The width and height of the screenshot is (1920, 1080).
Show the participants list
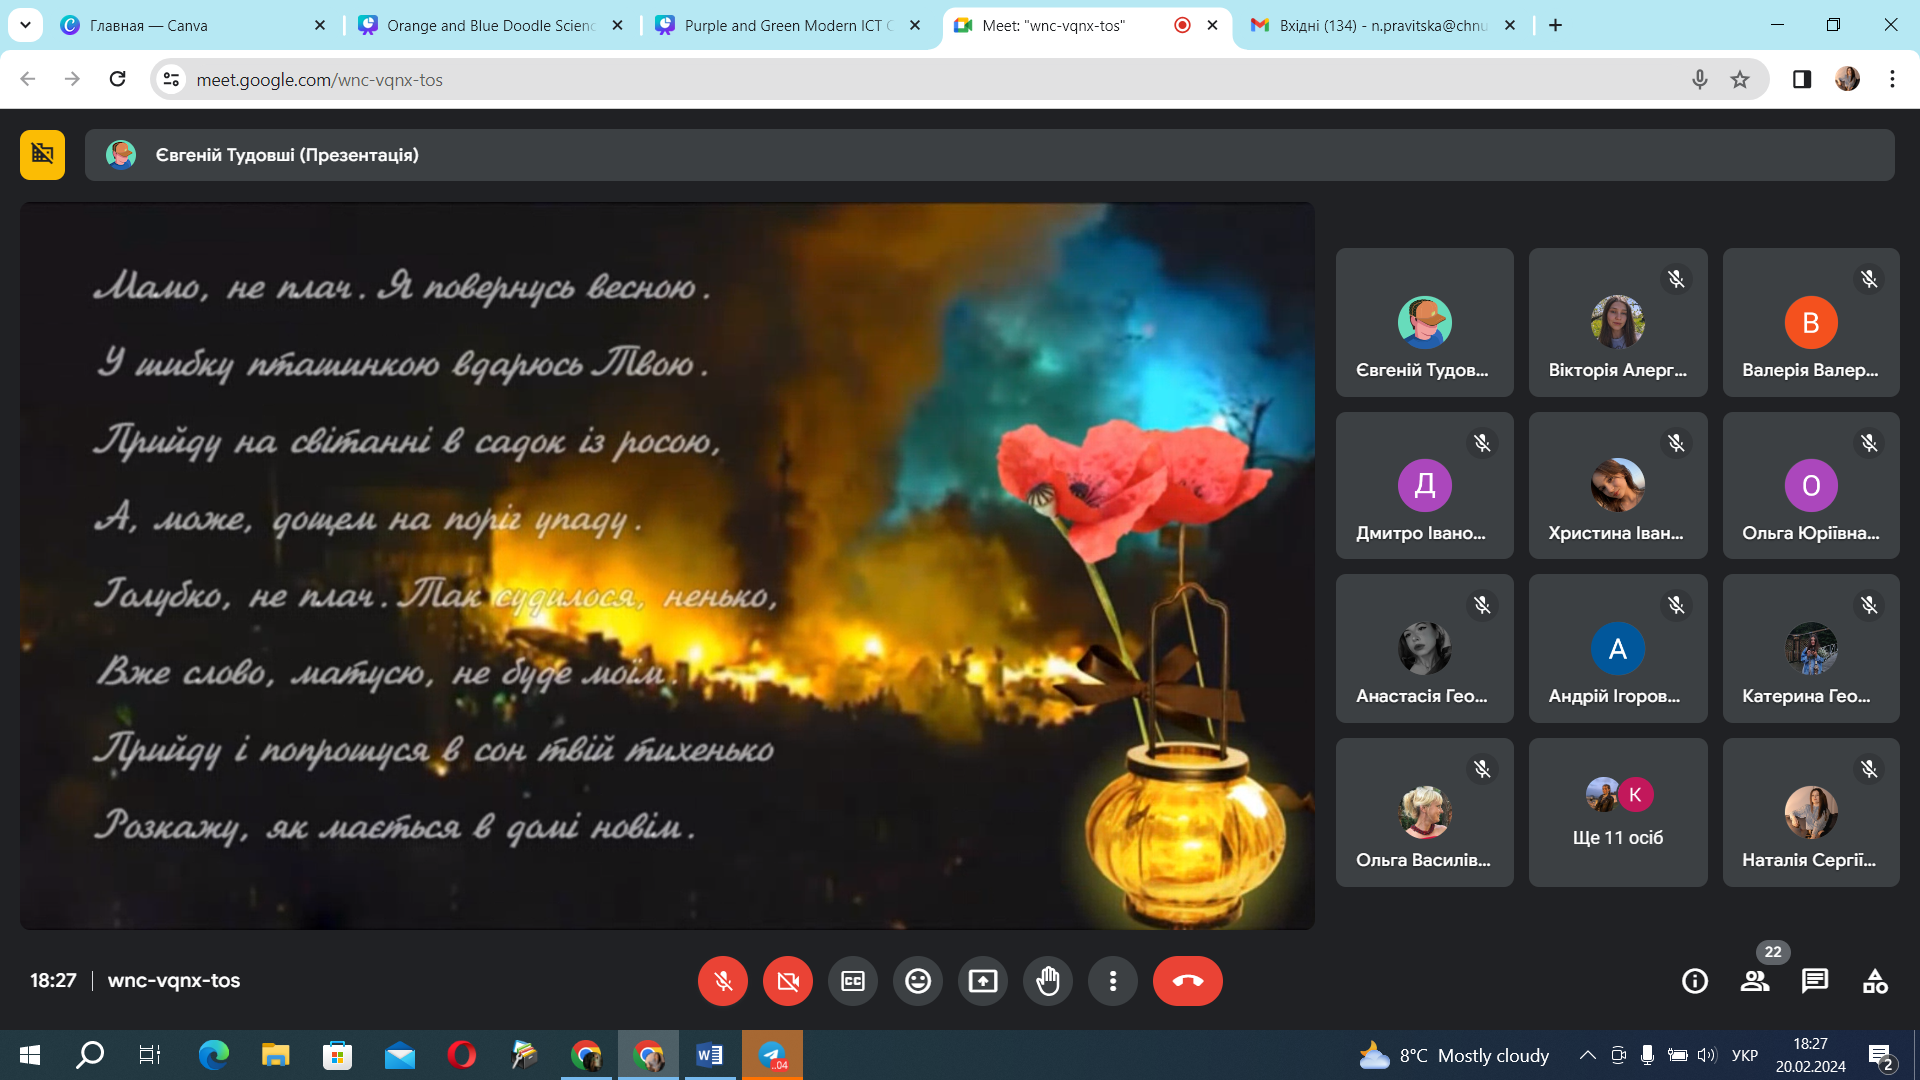coord(1755,981)
